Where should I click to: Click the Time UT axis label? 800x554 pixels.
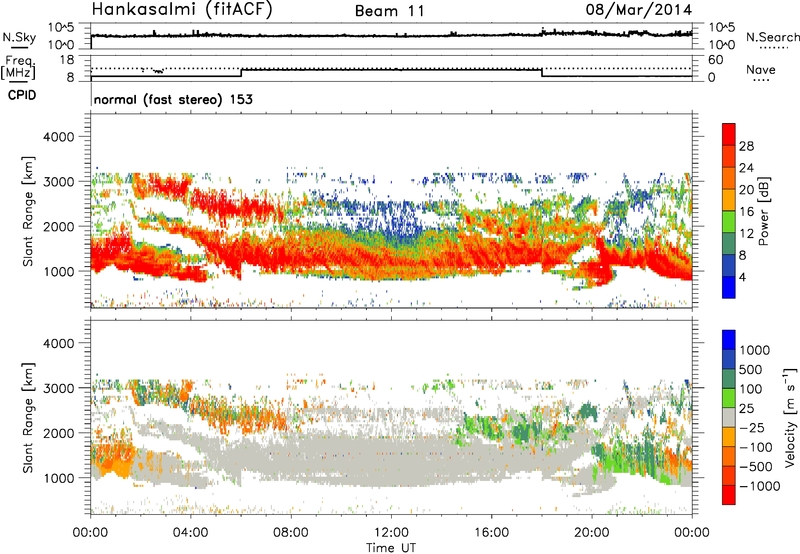point(391,548)
